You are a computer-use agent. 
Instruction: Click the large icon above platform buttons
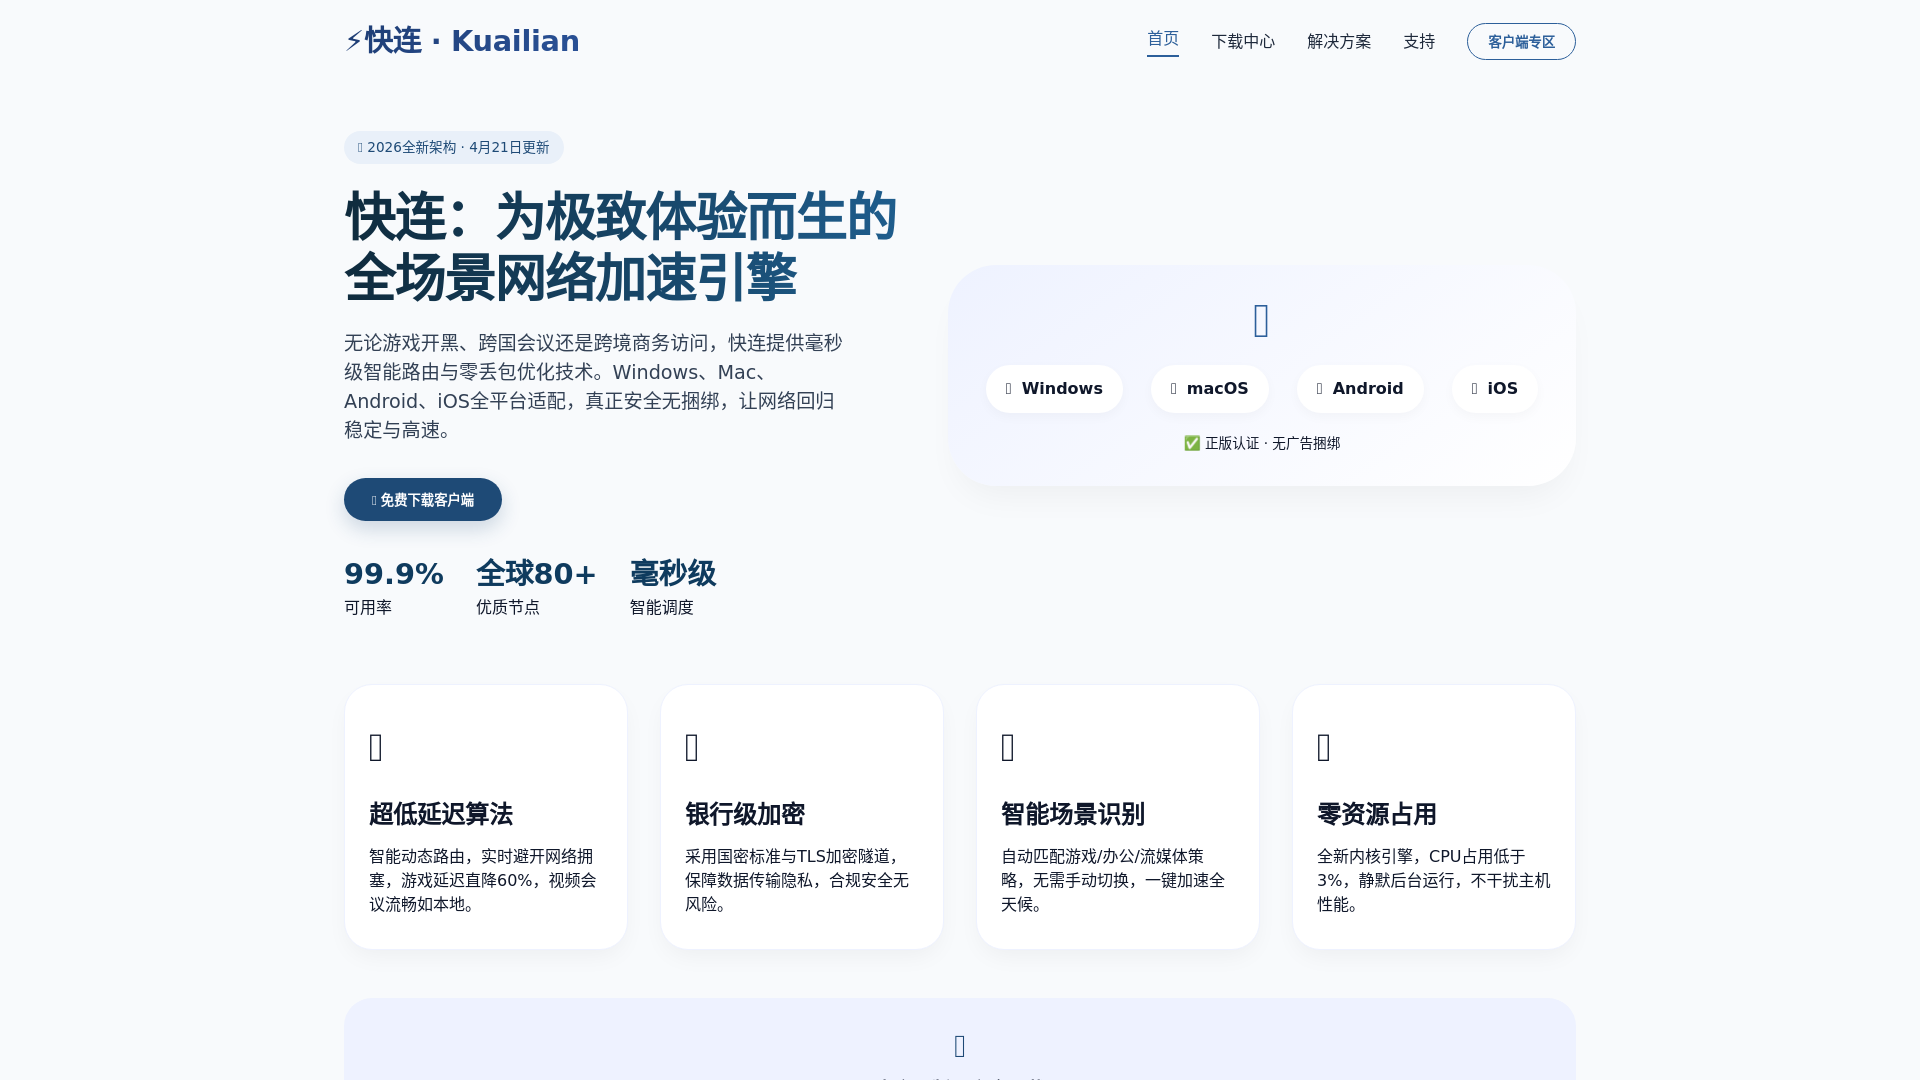[x=1261, y=321]
